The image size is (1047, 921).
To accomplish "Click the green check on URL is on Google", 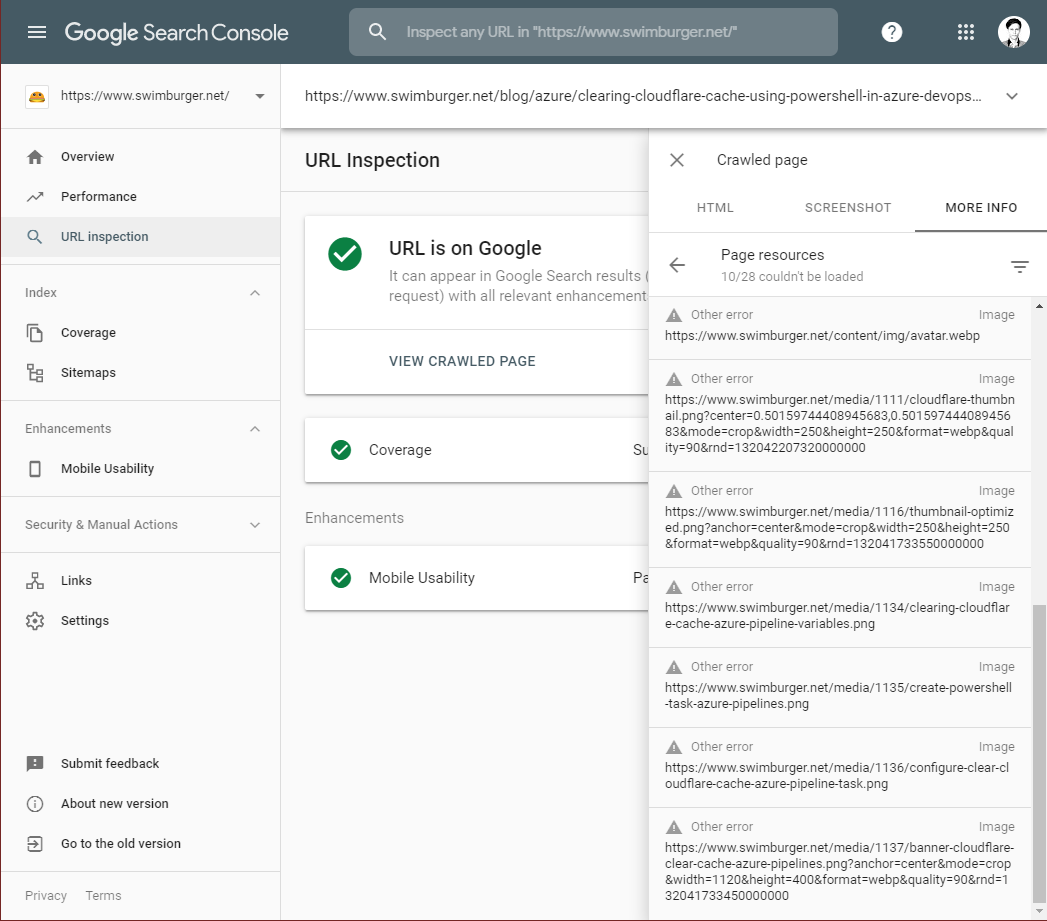I will [x=345, y=254].
